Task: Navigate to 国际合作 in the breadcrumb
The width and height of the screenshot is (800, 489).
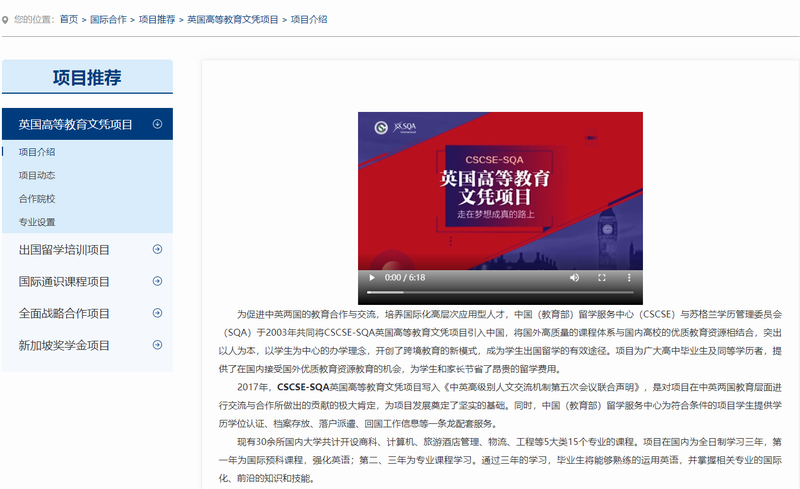Action: (x=108, y=19)
